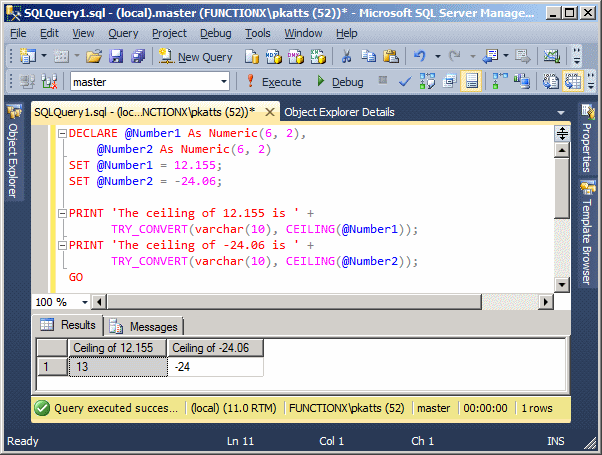Open the Query menu
This screenshot has height=455, width=602.
coord(123,34)
